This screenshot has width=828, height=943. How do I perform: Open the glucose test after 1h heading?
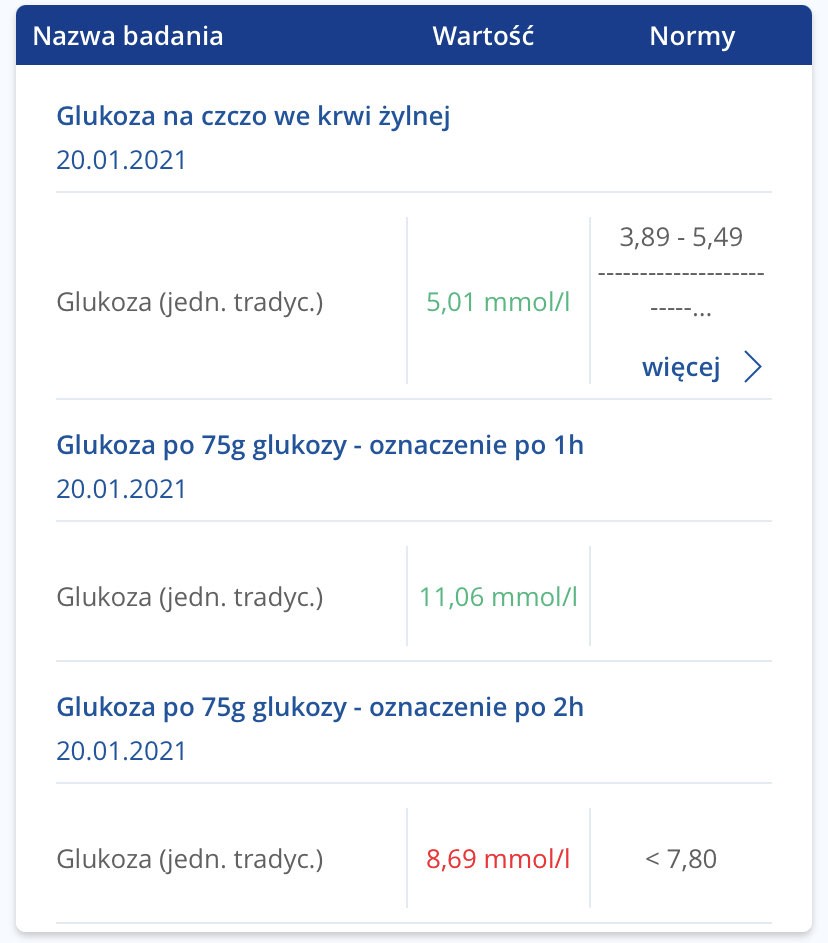tap(320, 445)
